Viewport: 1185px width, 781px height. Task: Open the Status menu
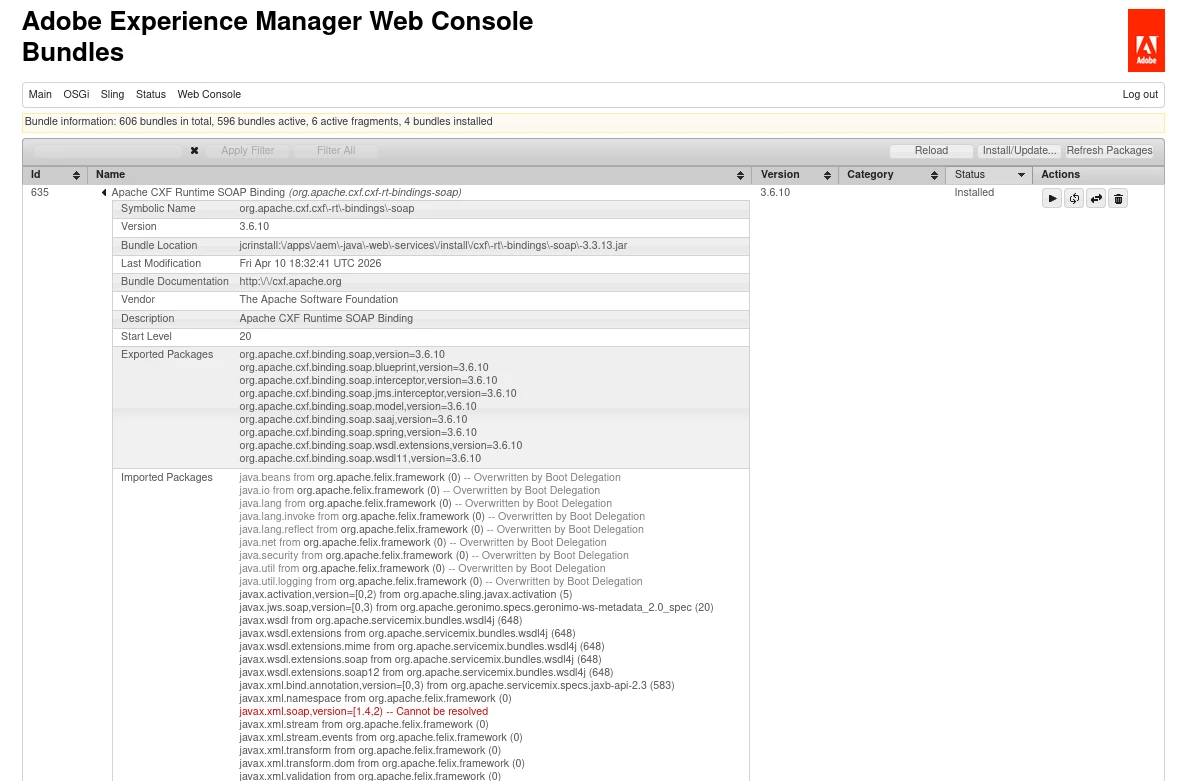(150, 95)
